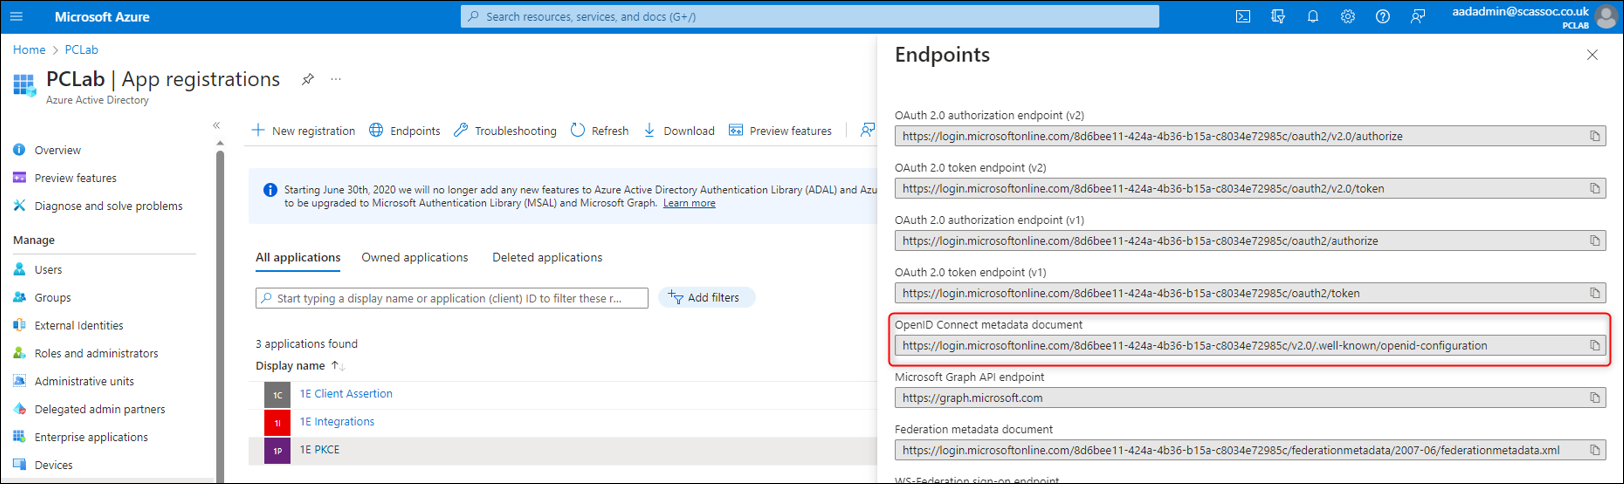Open portal settings gear icon
1624x484 pixels.
pyautogui.click(x=1348, y=17)
